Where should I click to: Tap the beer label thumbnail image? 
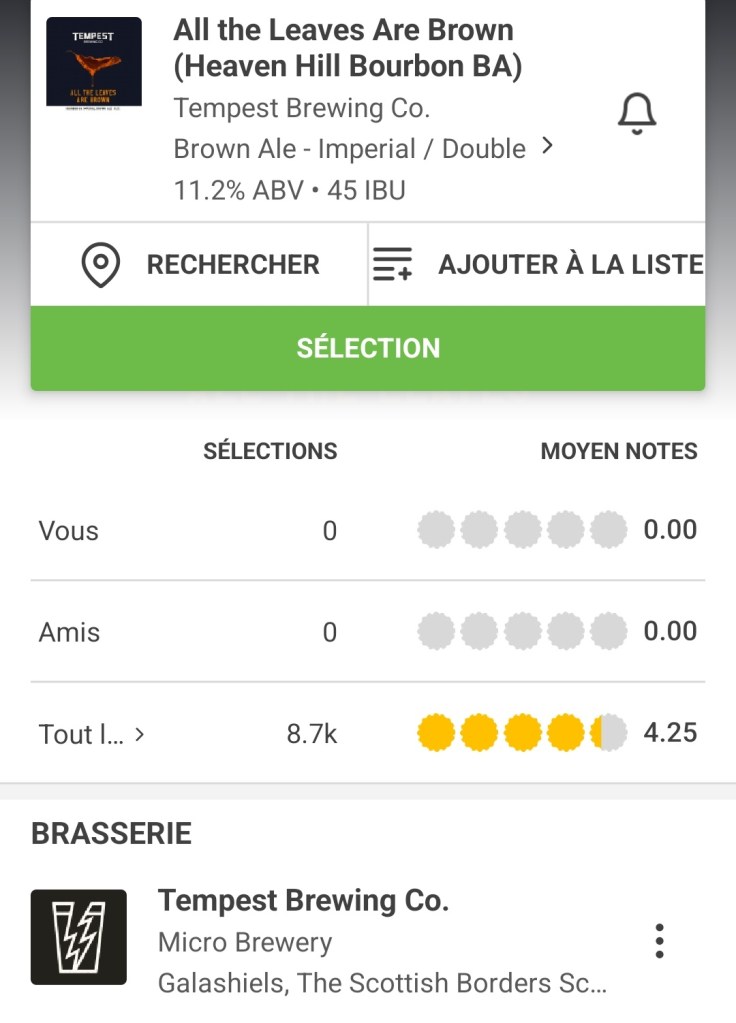(x=94, y=62)
